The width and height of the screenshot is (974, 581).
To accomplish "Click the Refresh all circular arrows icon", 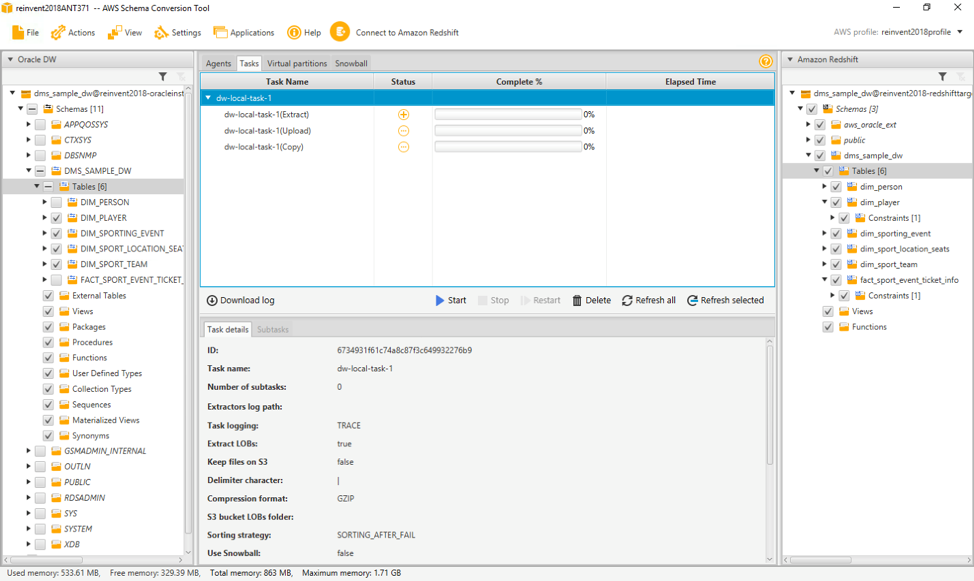I will [x=627, y=300].
